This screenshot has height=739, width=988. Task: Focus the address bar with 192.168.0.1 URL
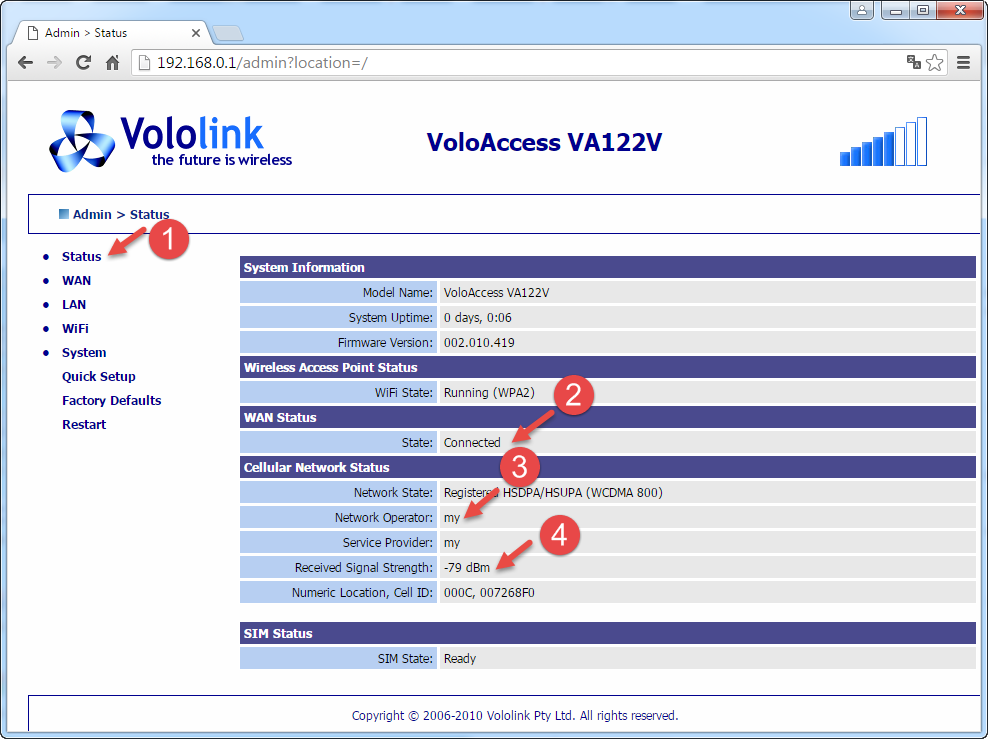(517, 62)
